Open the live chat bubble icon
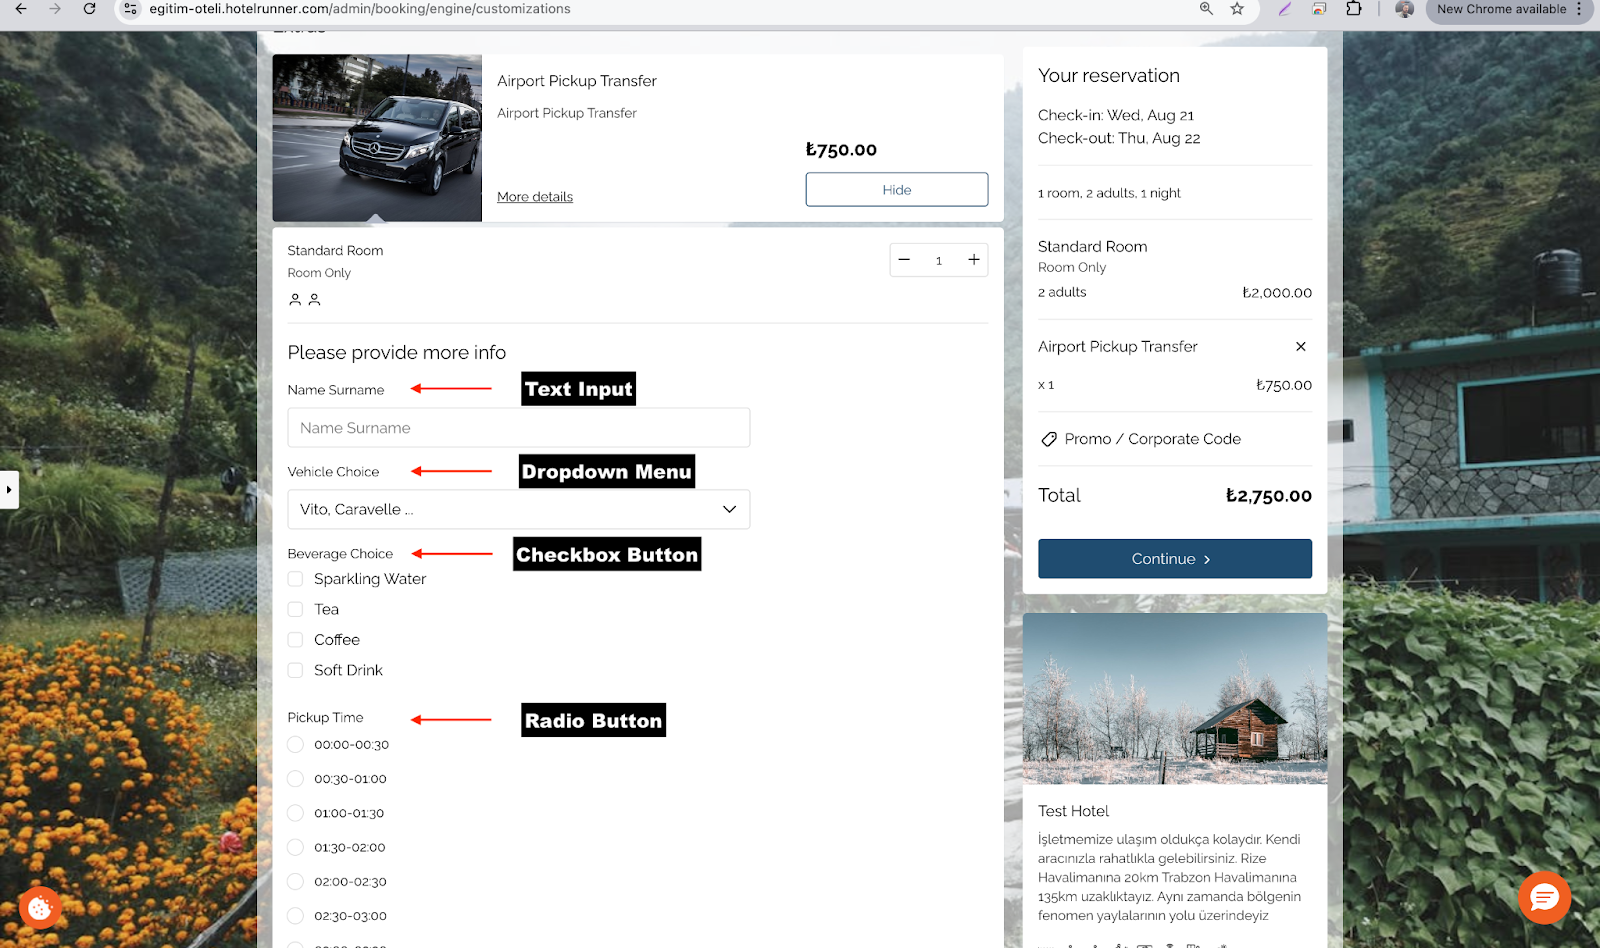The image size is (1600, 948). pos(1544,897)
